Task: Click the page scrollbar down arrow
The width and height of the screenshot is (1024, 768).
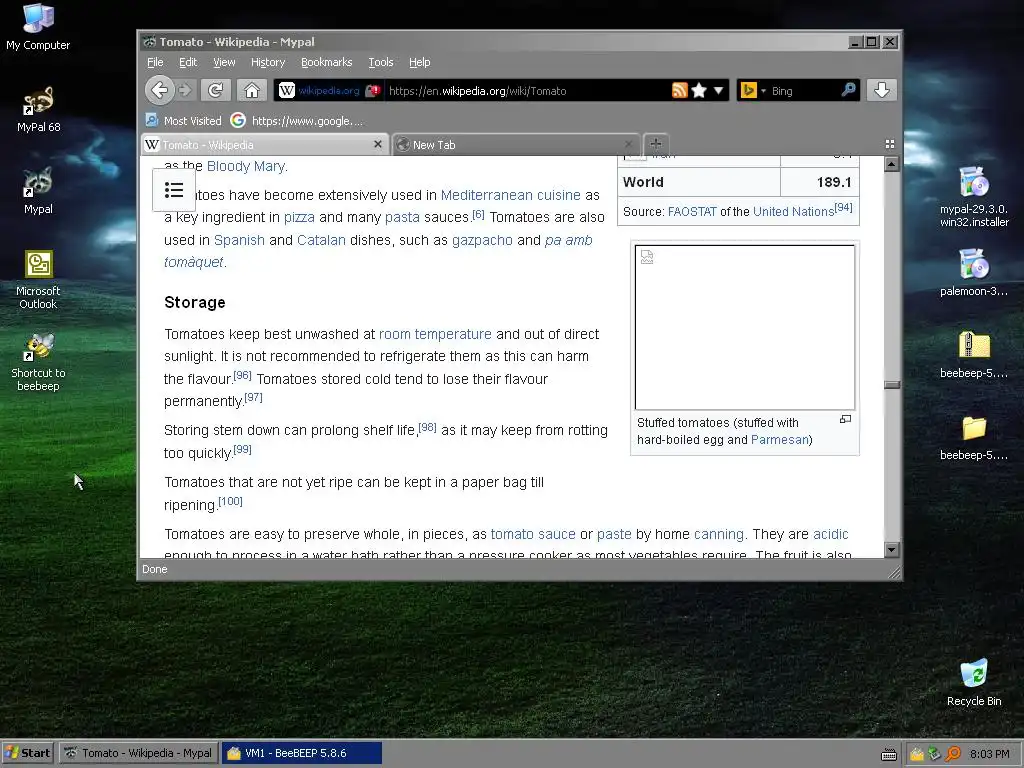Action: click(x=891, y=549)
